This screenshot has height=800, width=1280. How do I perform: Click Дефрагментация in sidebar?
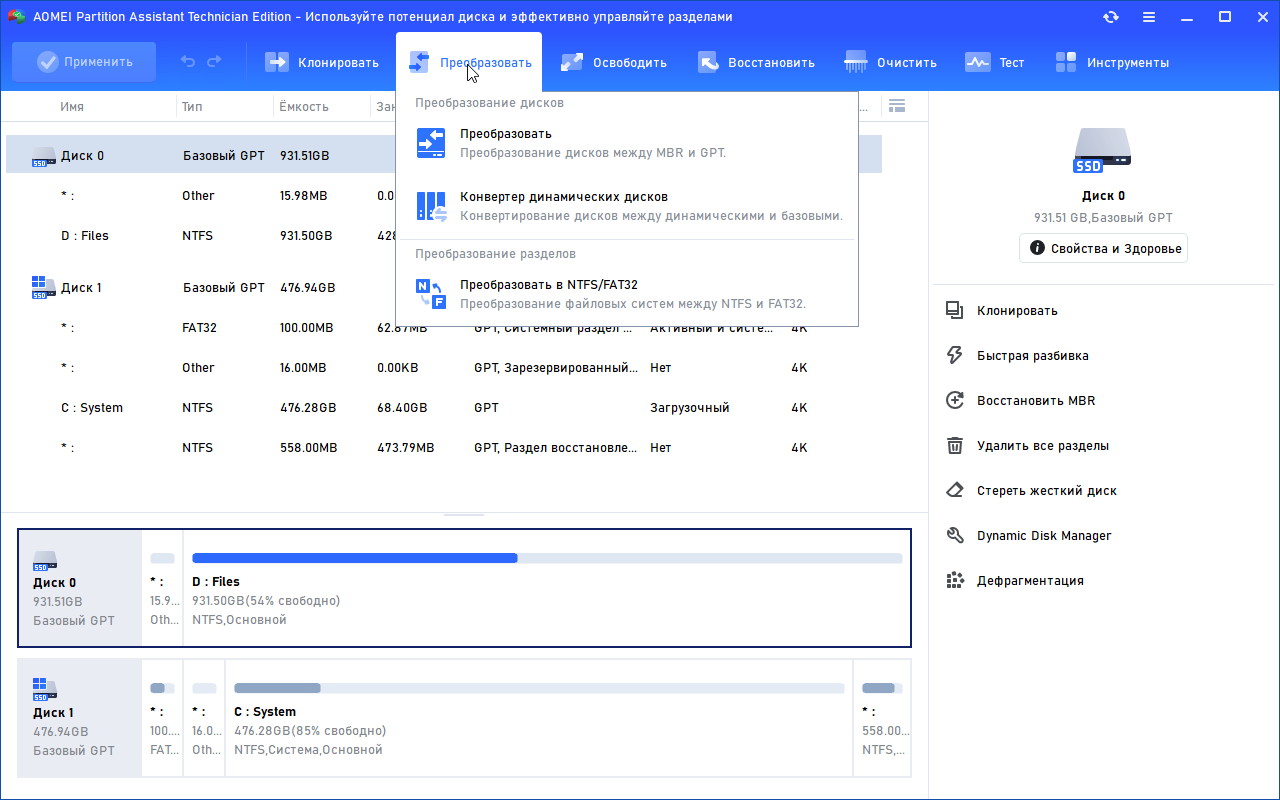tap(1030, 580)
